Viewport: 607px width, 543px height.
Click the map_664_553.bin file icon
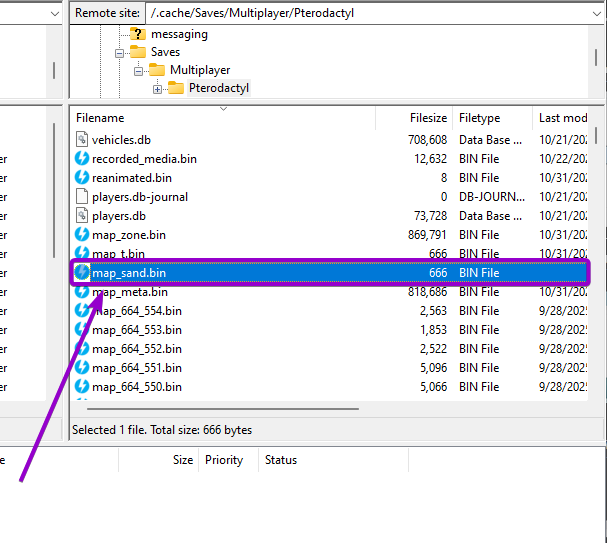pos(82,329)
